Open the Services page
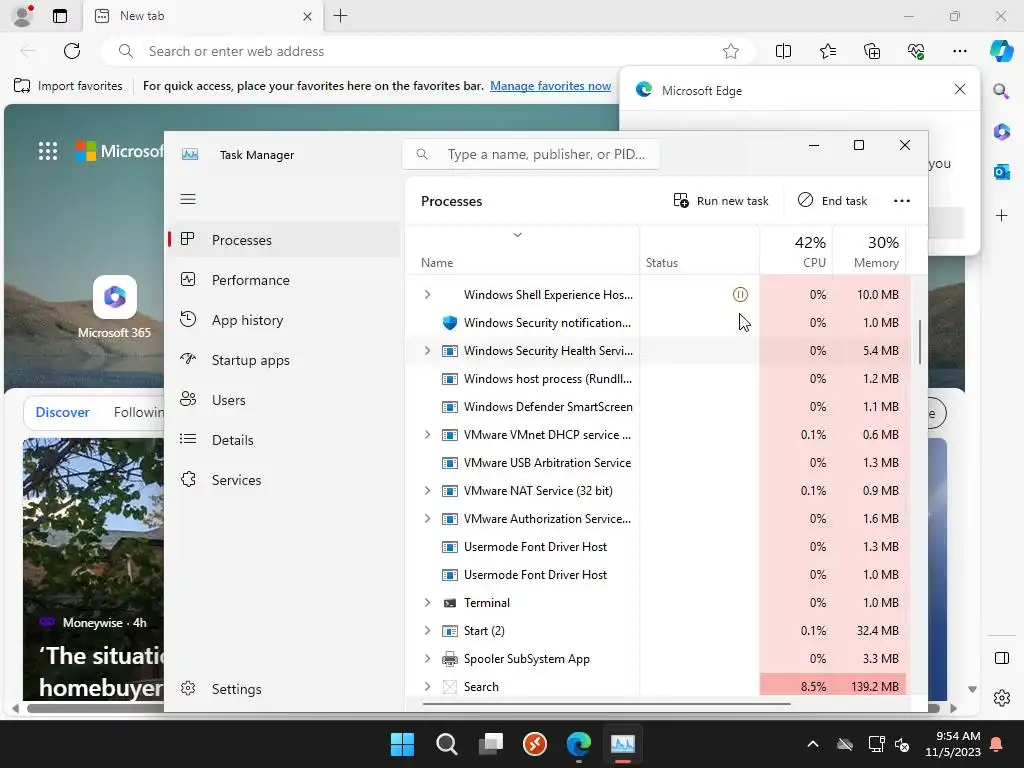 pos(285,480)
